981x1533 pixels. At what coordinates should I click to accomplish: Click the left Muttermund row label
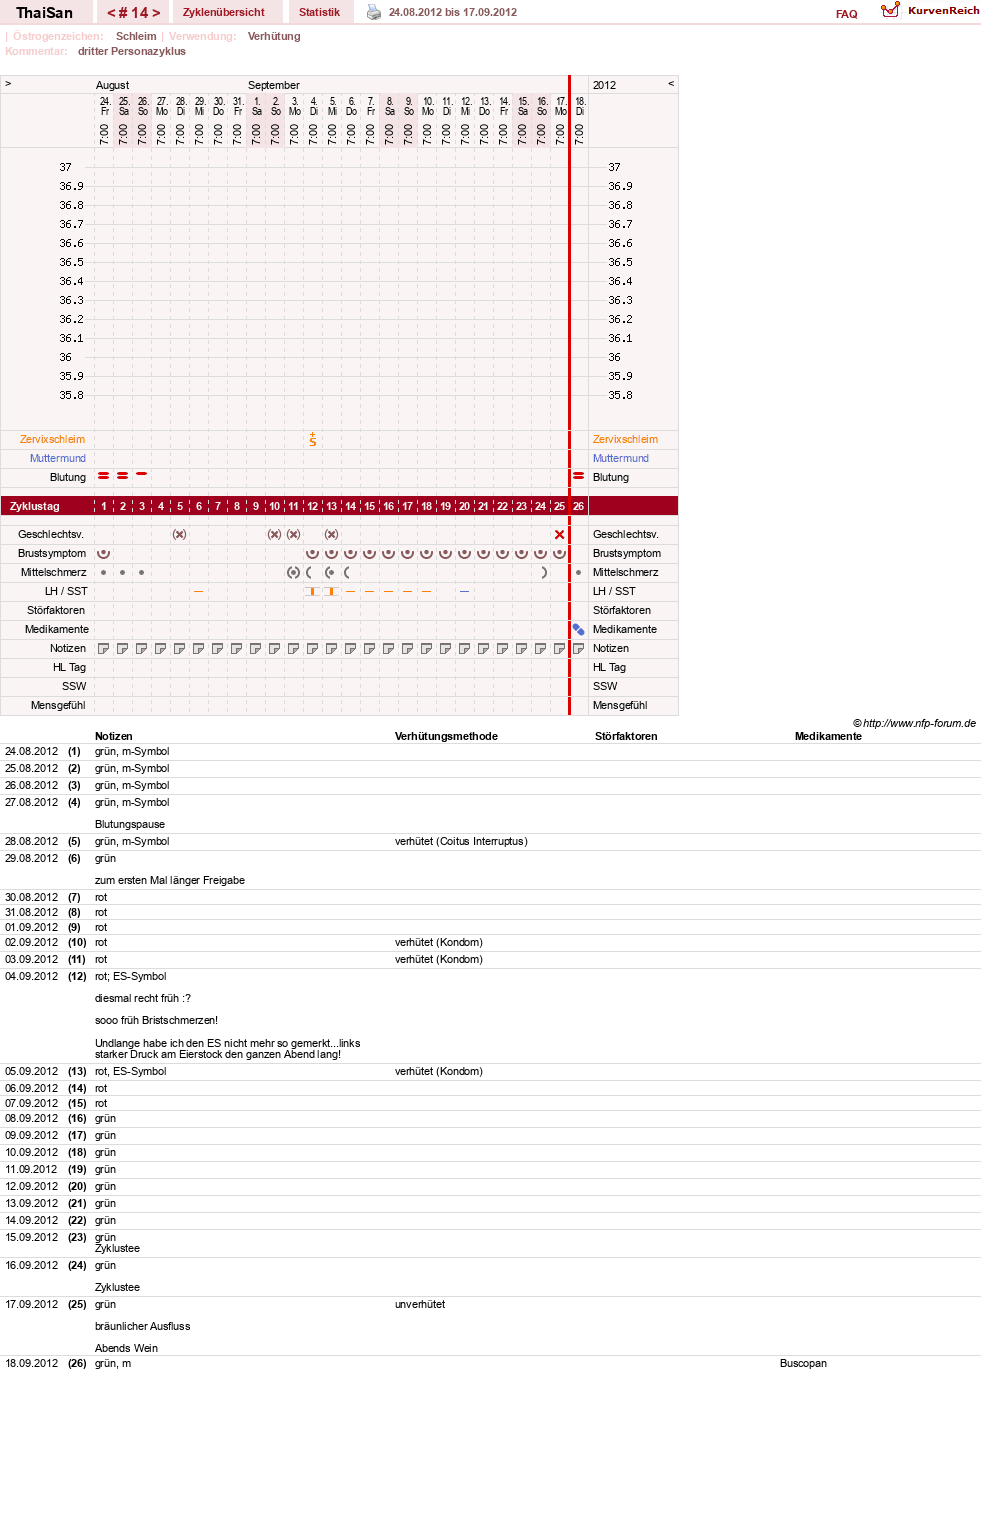tap(58, 458)
